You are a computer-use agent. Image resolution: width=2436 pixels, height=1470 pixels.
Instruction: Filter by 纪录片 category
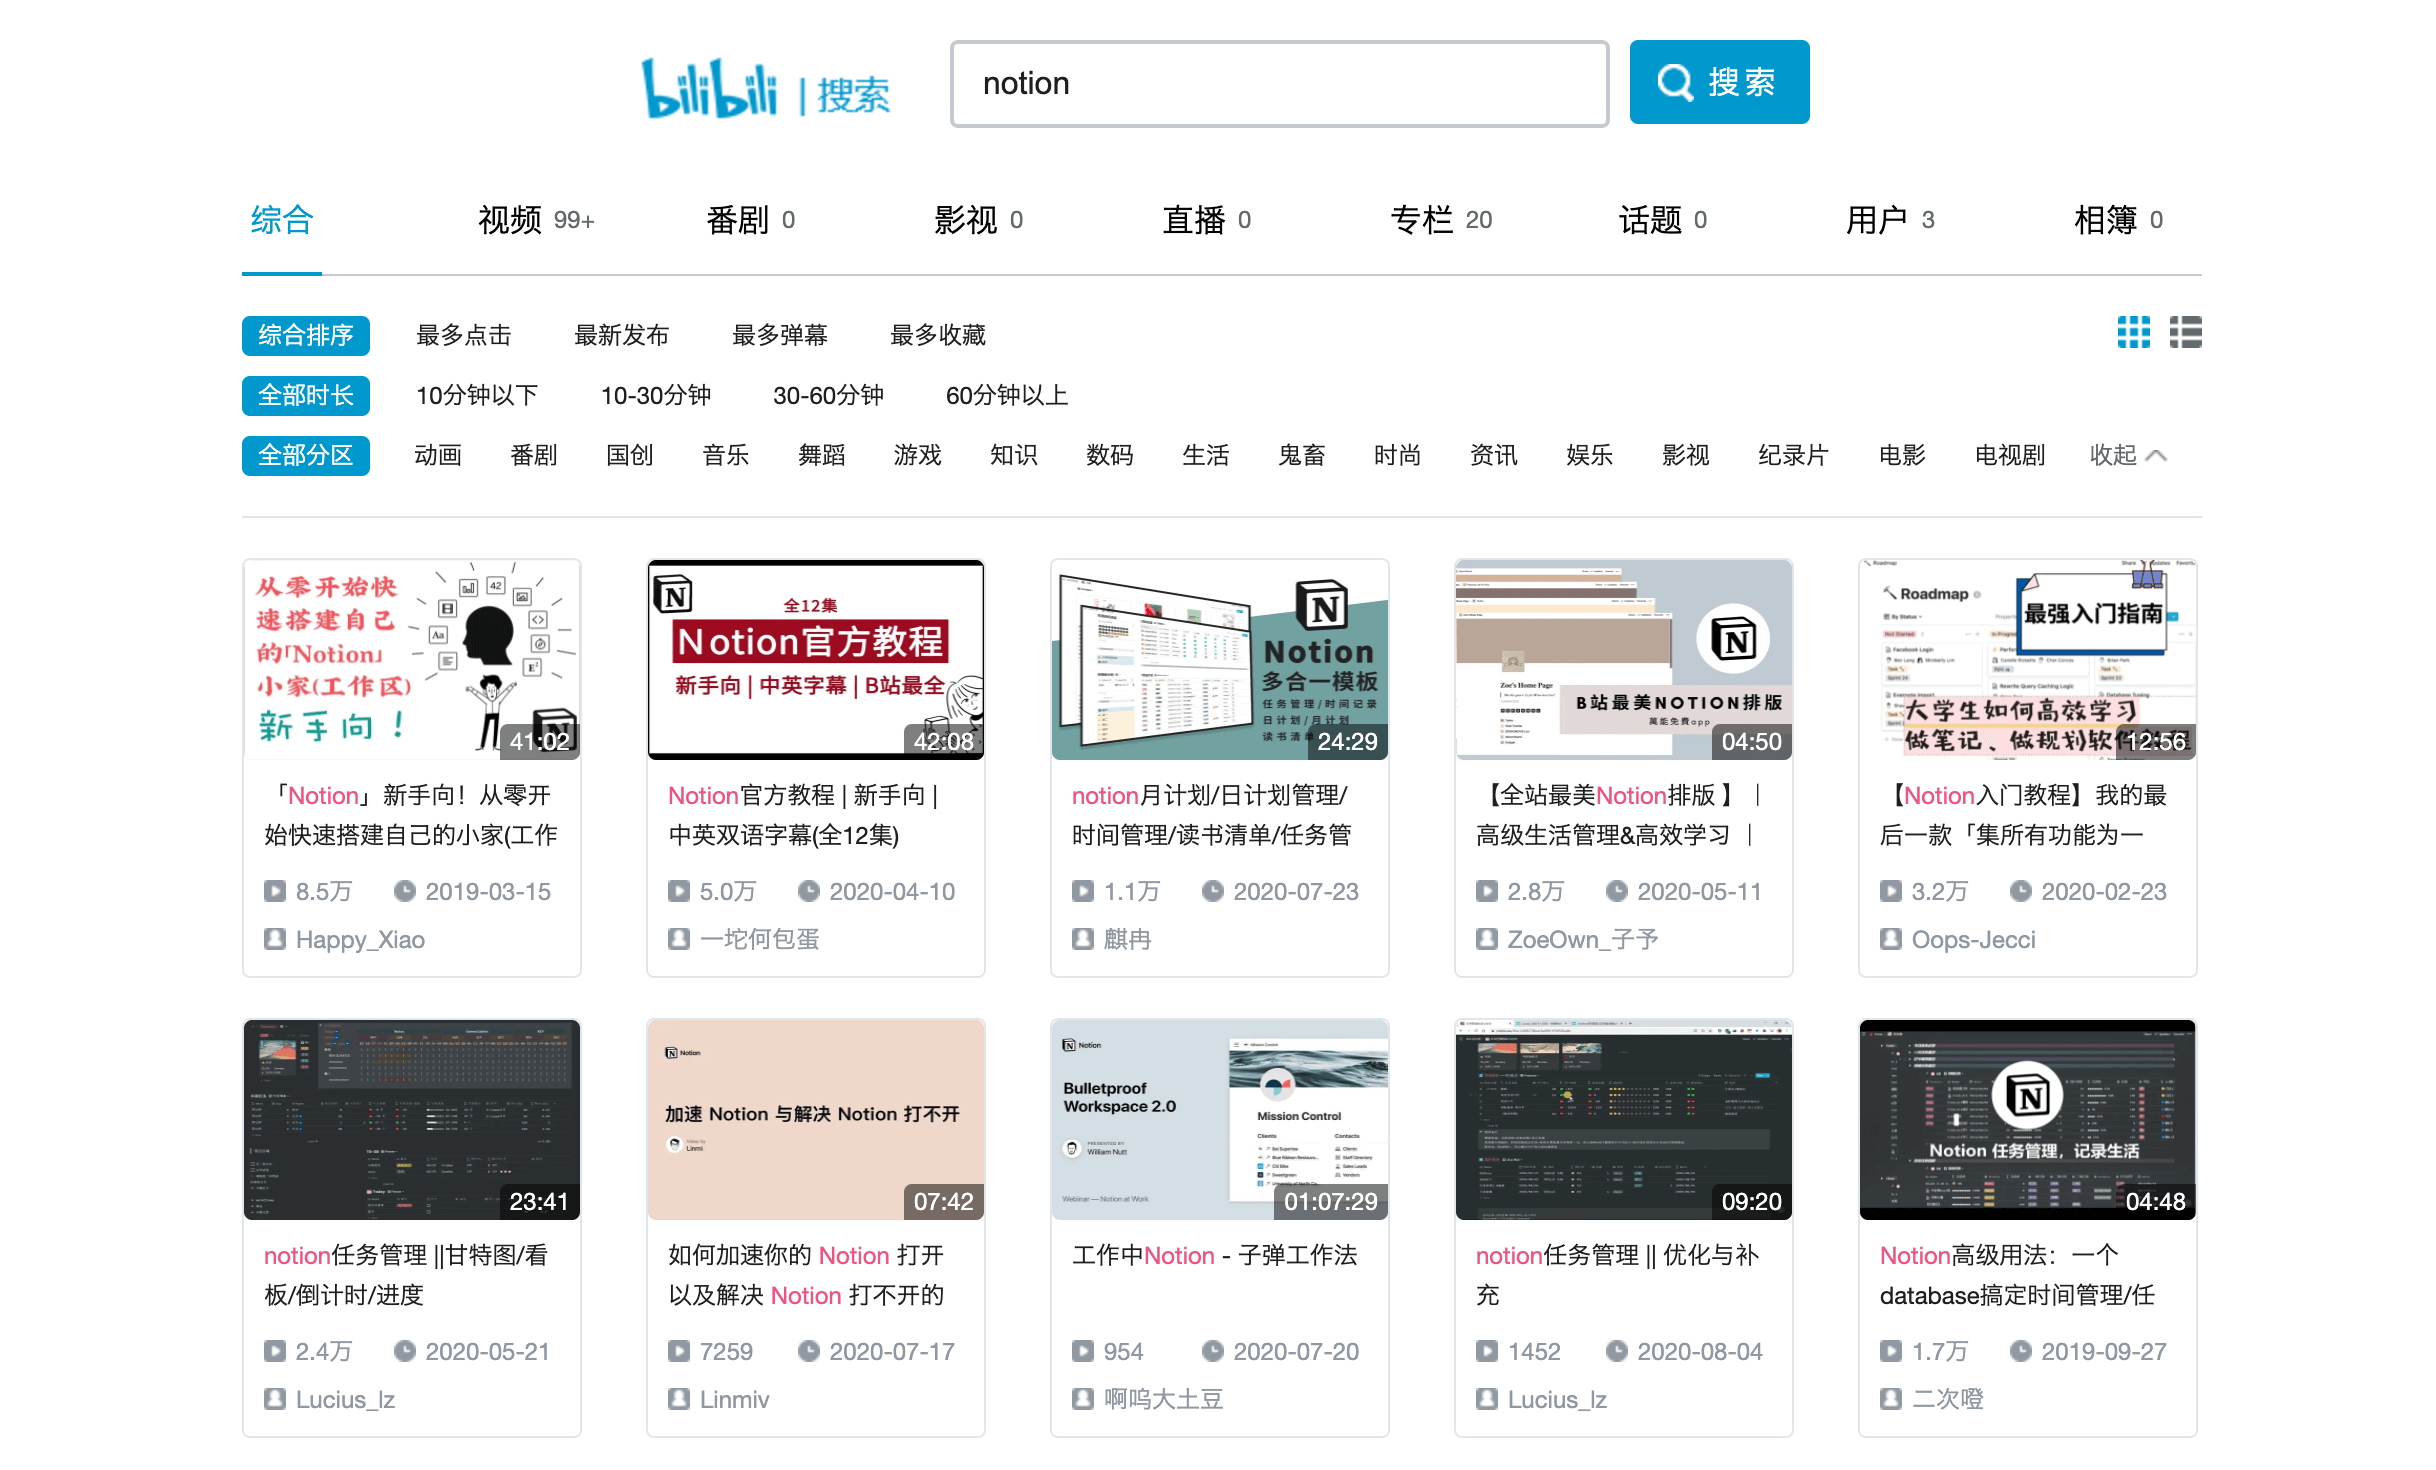click(1794, 456)
